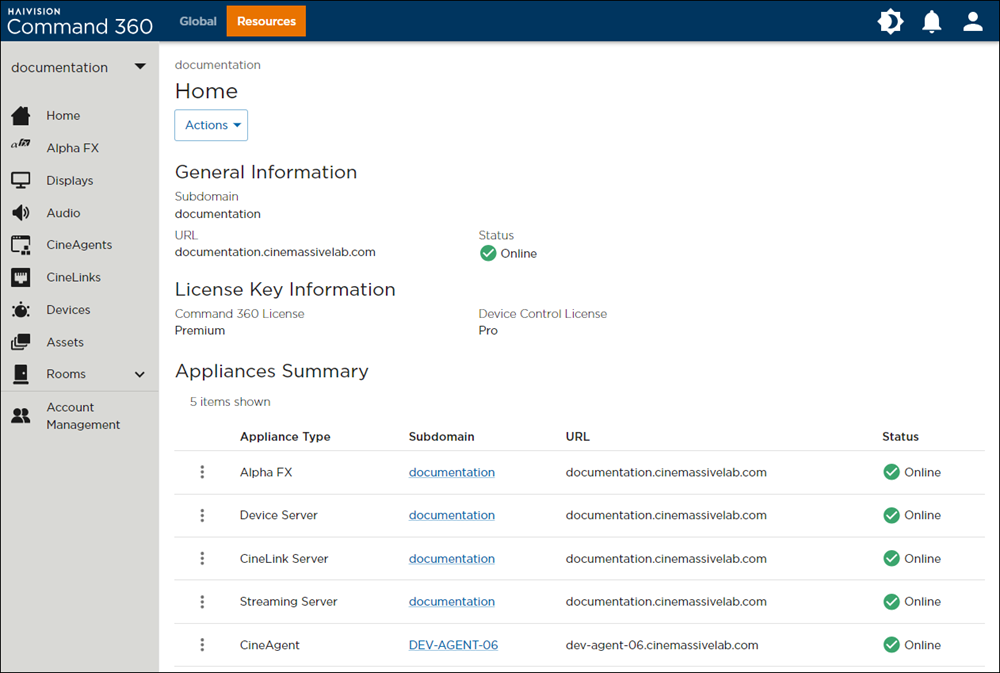The image size is (1000, 673).
Task: Select the Devices icon
Action: [x=20, y=309]
